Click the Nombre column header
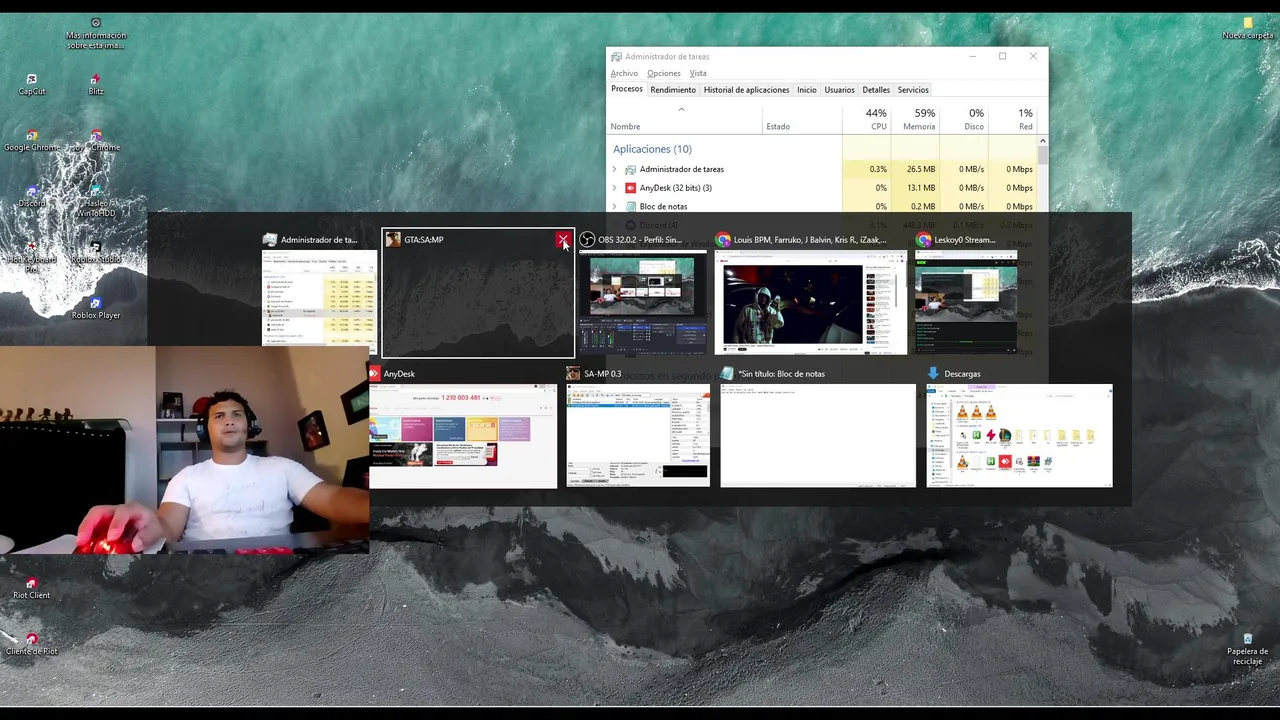The height and width of the screenshot is (720, 1280). (x=684, y=118)
